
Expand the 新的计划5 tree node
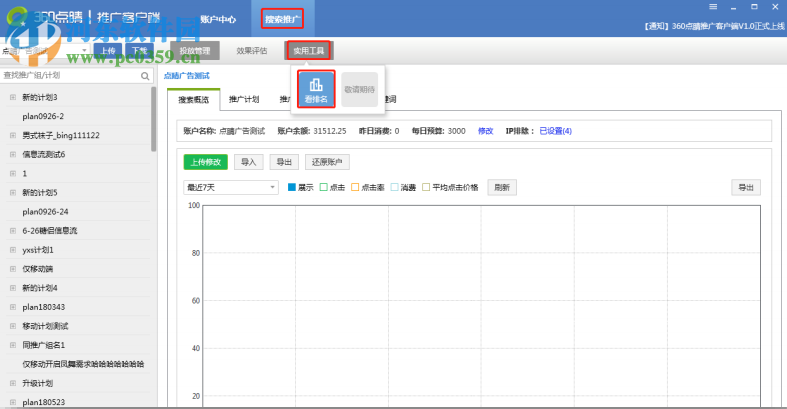[13, 193]
